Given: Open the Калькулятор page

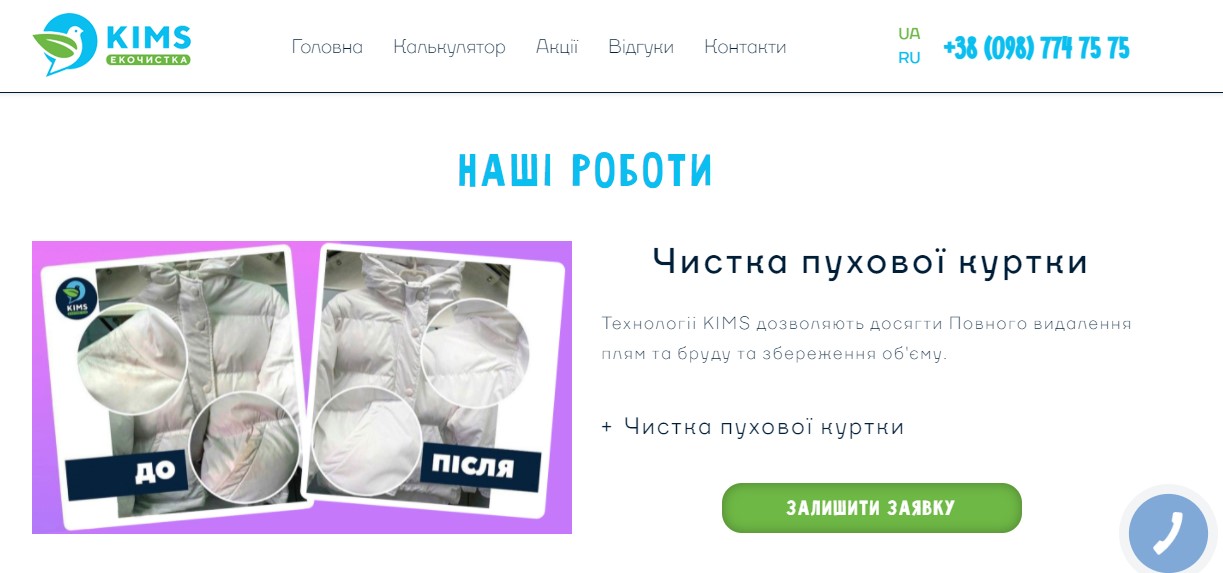Looking at the screenshot, I should coord(449,47).
